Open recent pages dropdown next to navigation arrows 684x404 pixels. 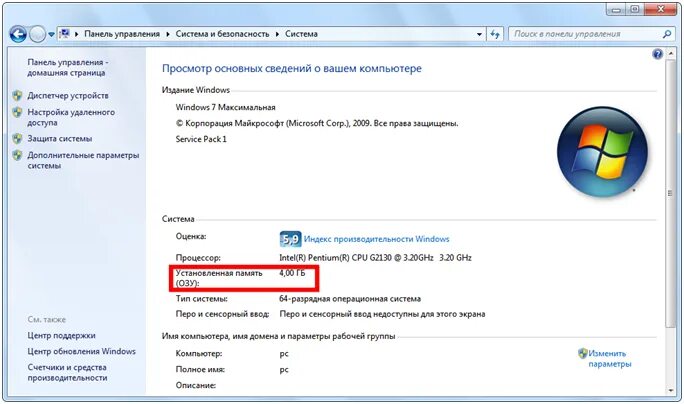51,34
